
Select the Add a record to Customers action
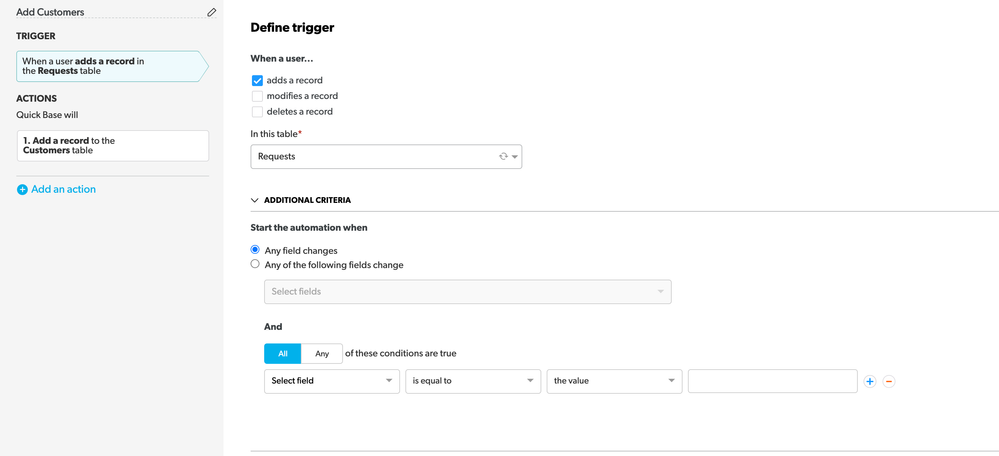coord(113,146)
